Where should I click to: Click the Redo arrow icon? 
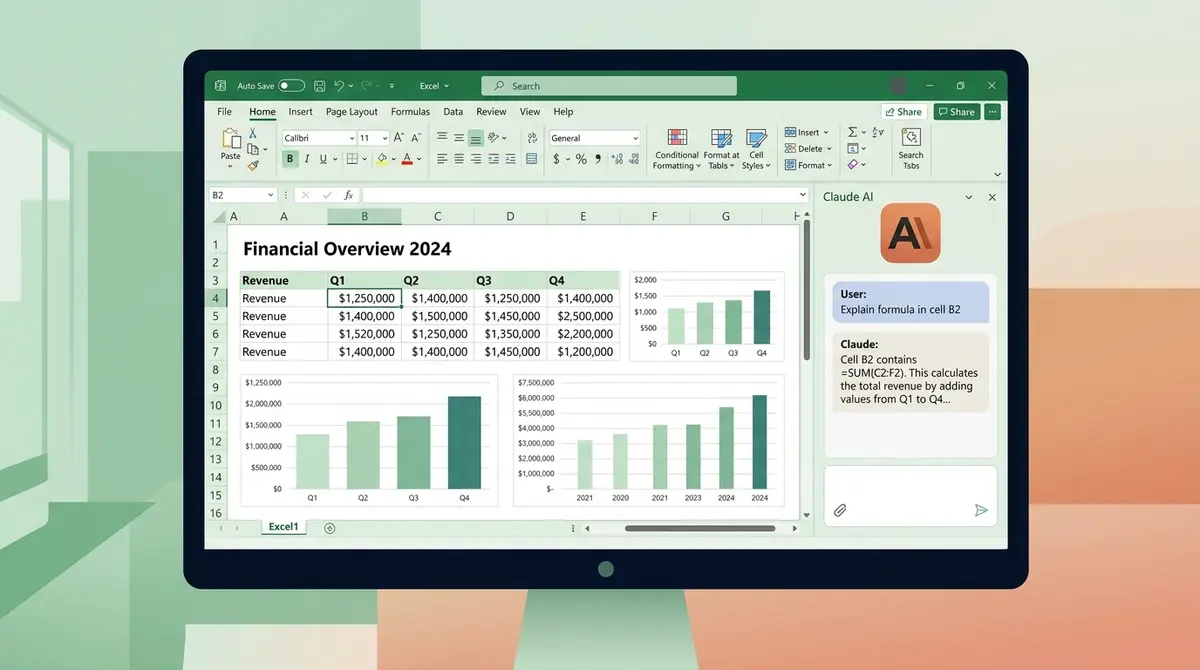tap(367, 86)
